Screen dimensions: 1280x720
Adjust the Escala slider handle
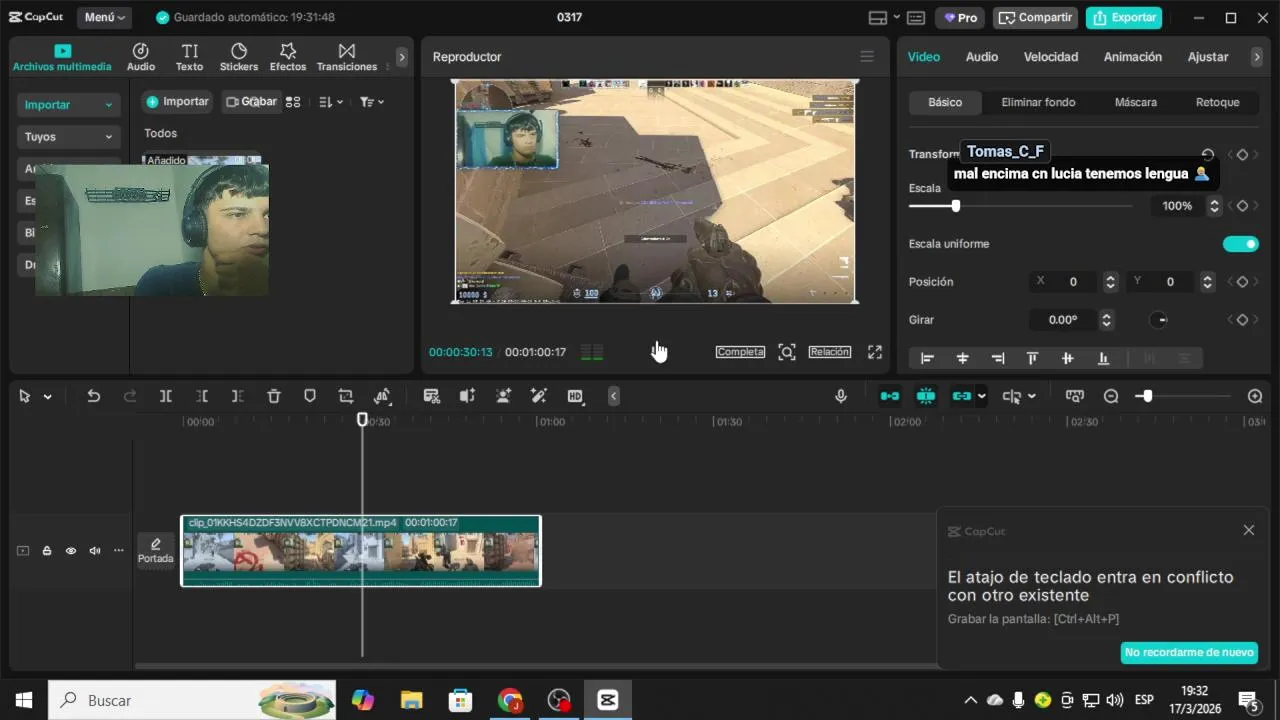[956, 206]
